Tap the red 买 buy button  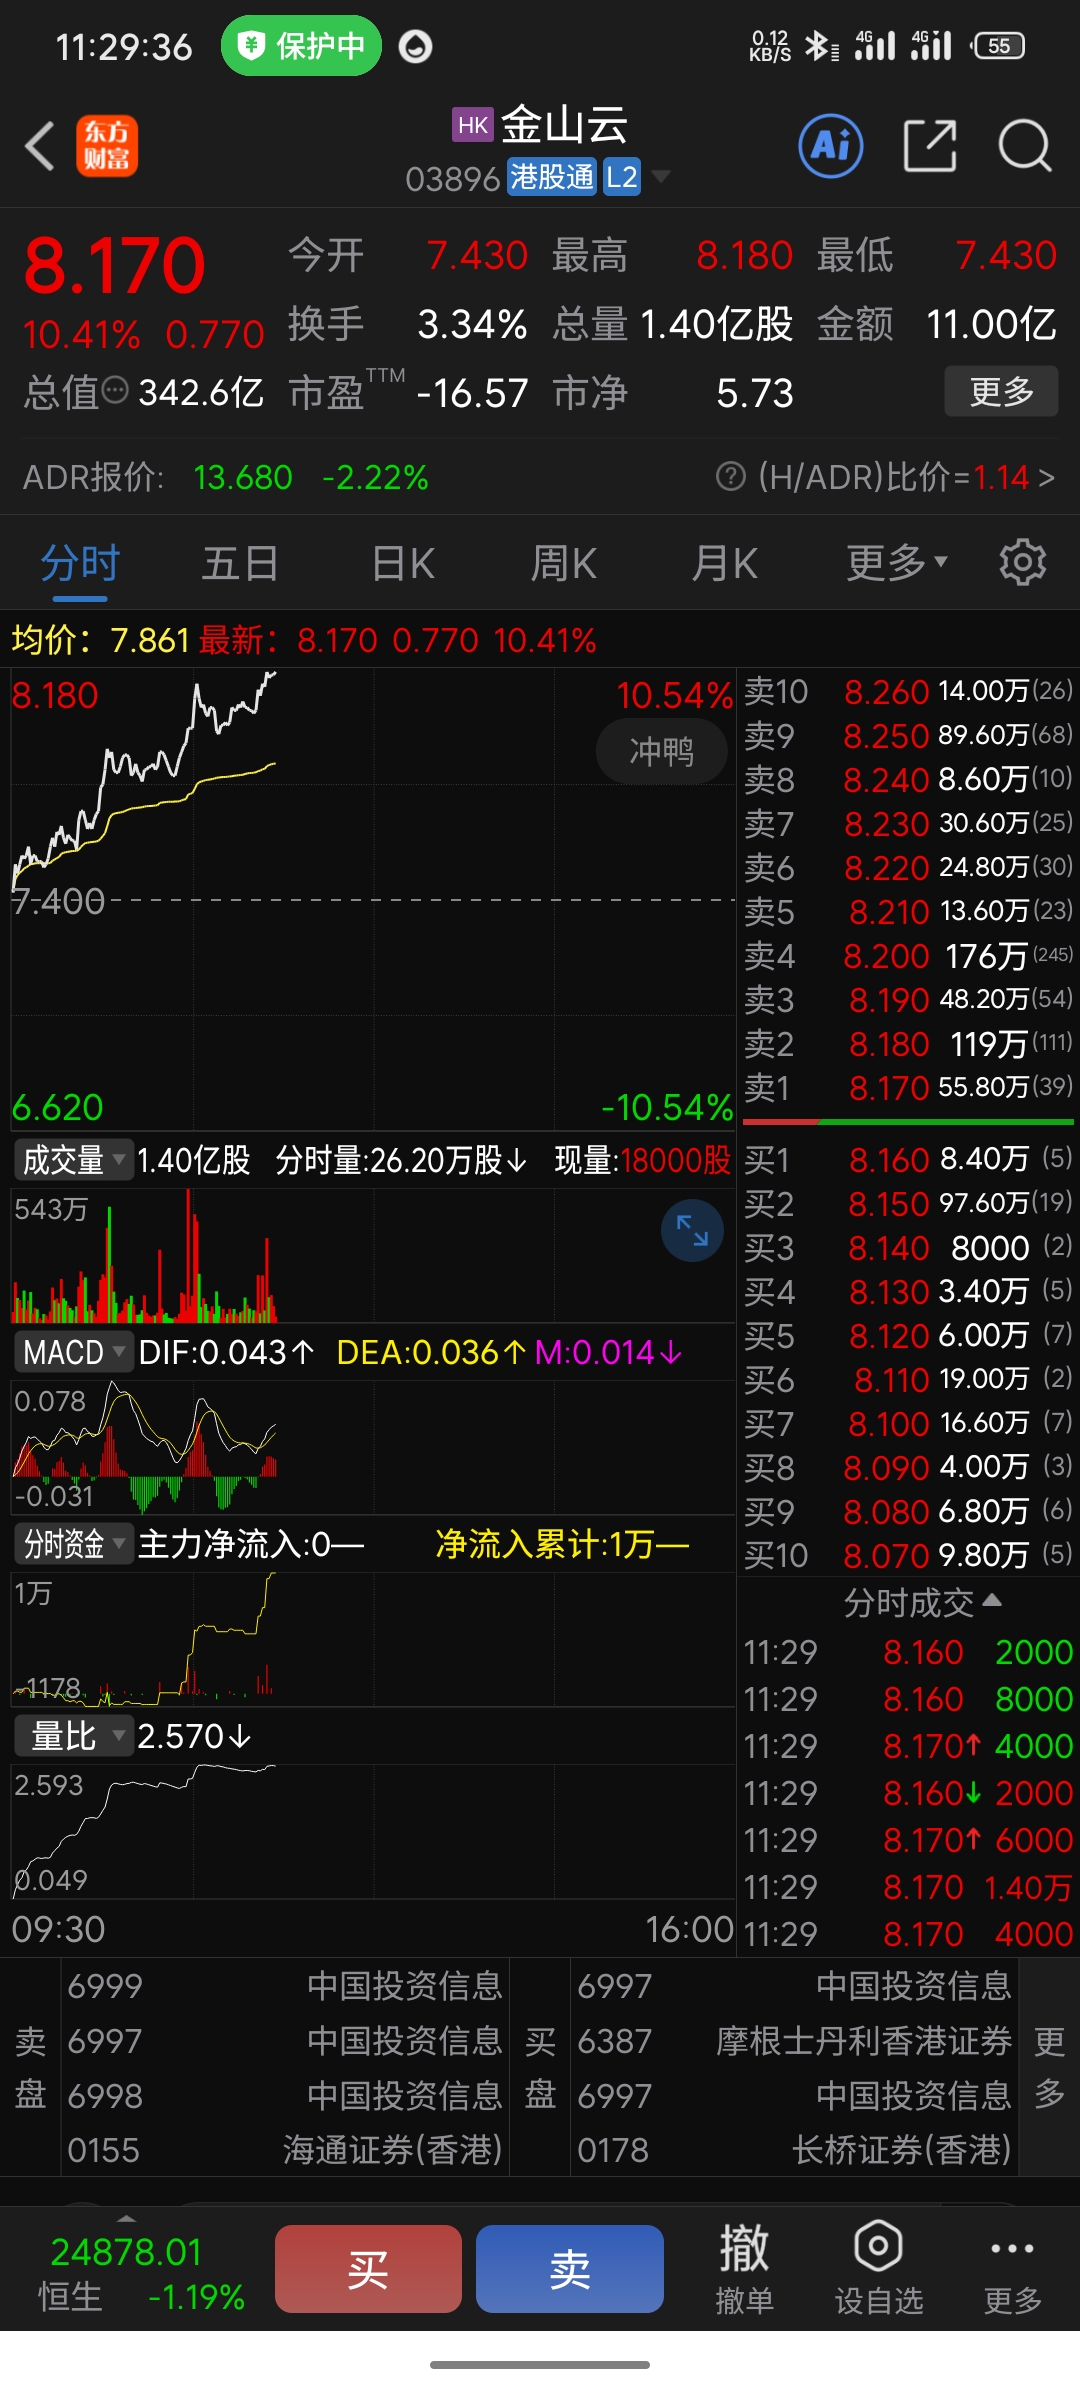(x=368, y=2269)
